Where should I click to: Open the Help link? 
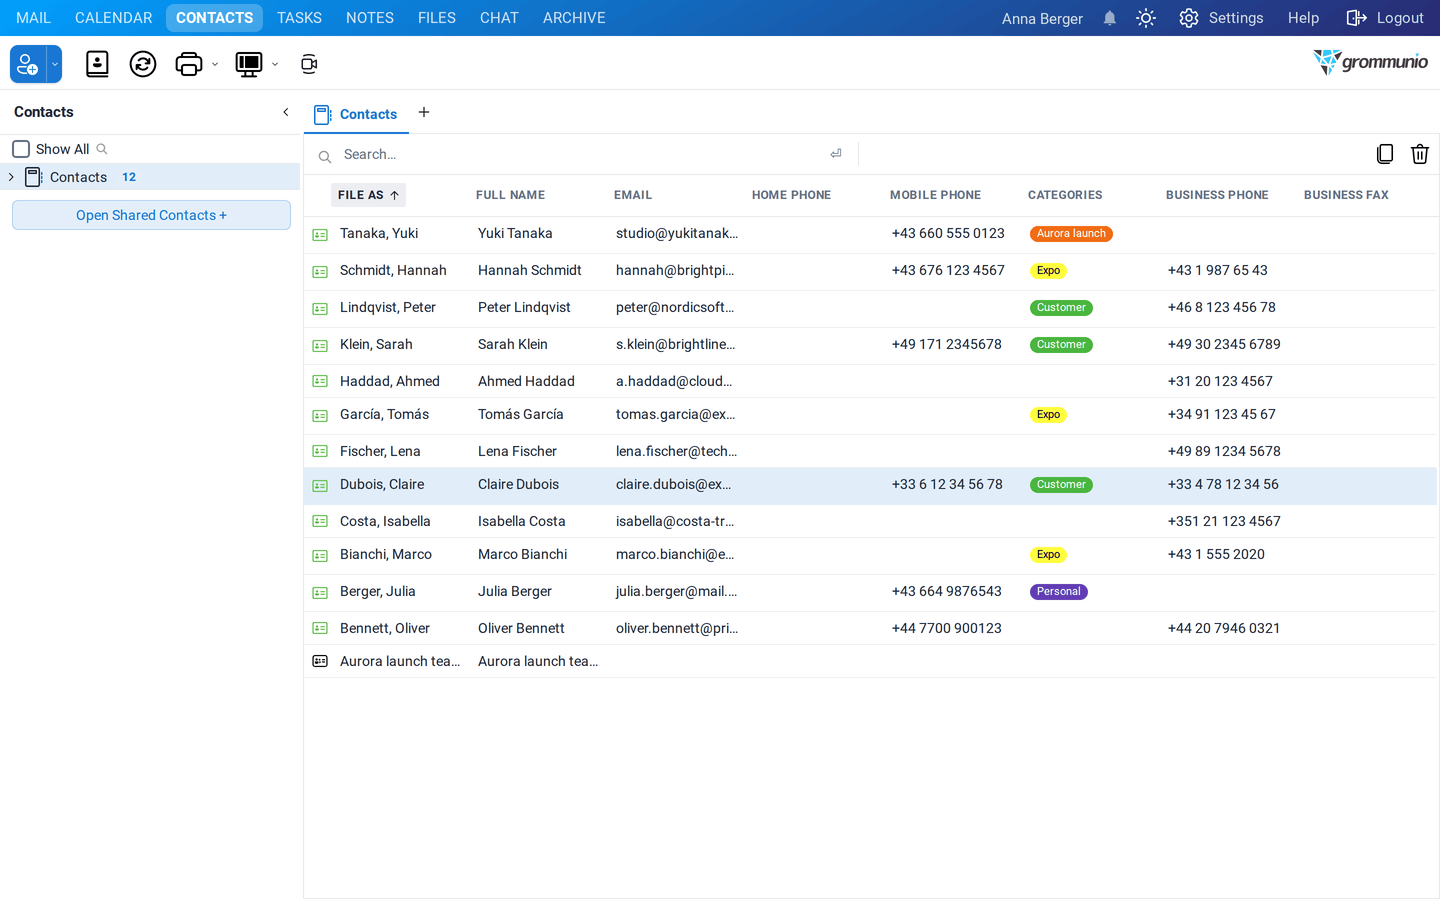pyautogui.click(x=1303, y=18)
